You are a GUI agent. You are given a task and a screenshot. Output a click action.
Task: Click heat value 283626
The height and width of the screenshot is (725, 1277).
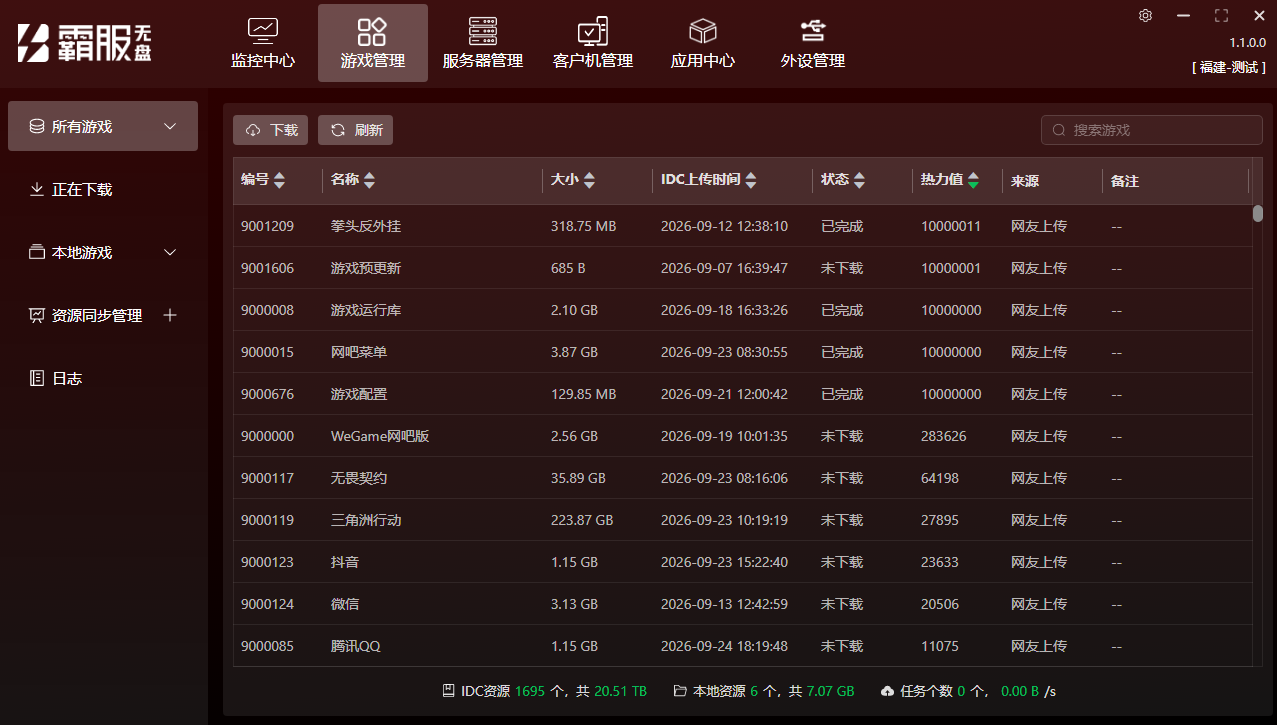(x=944, y=436)
